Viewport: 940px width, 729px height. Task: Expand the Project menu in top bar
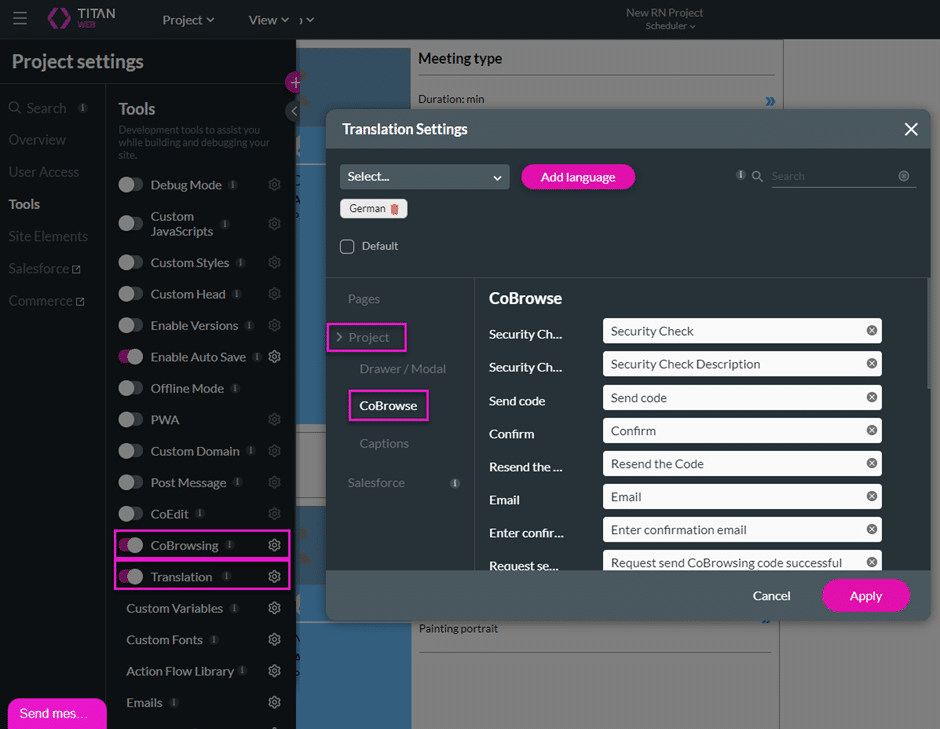[x=188, y=20]
